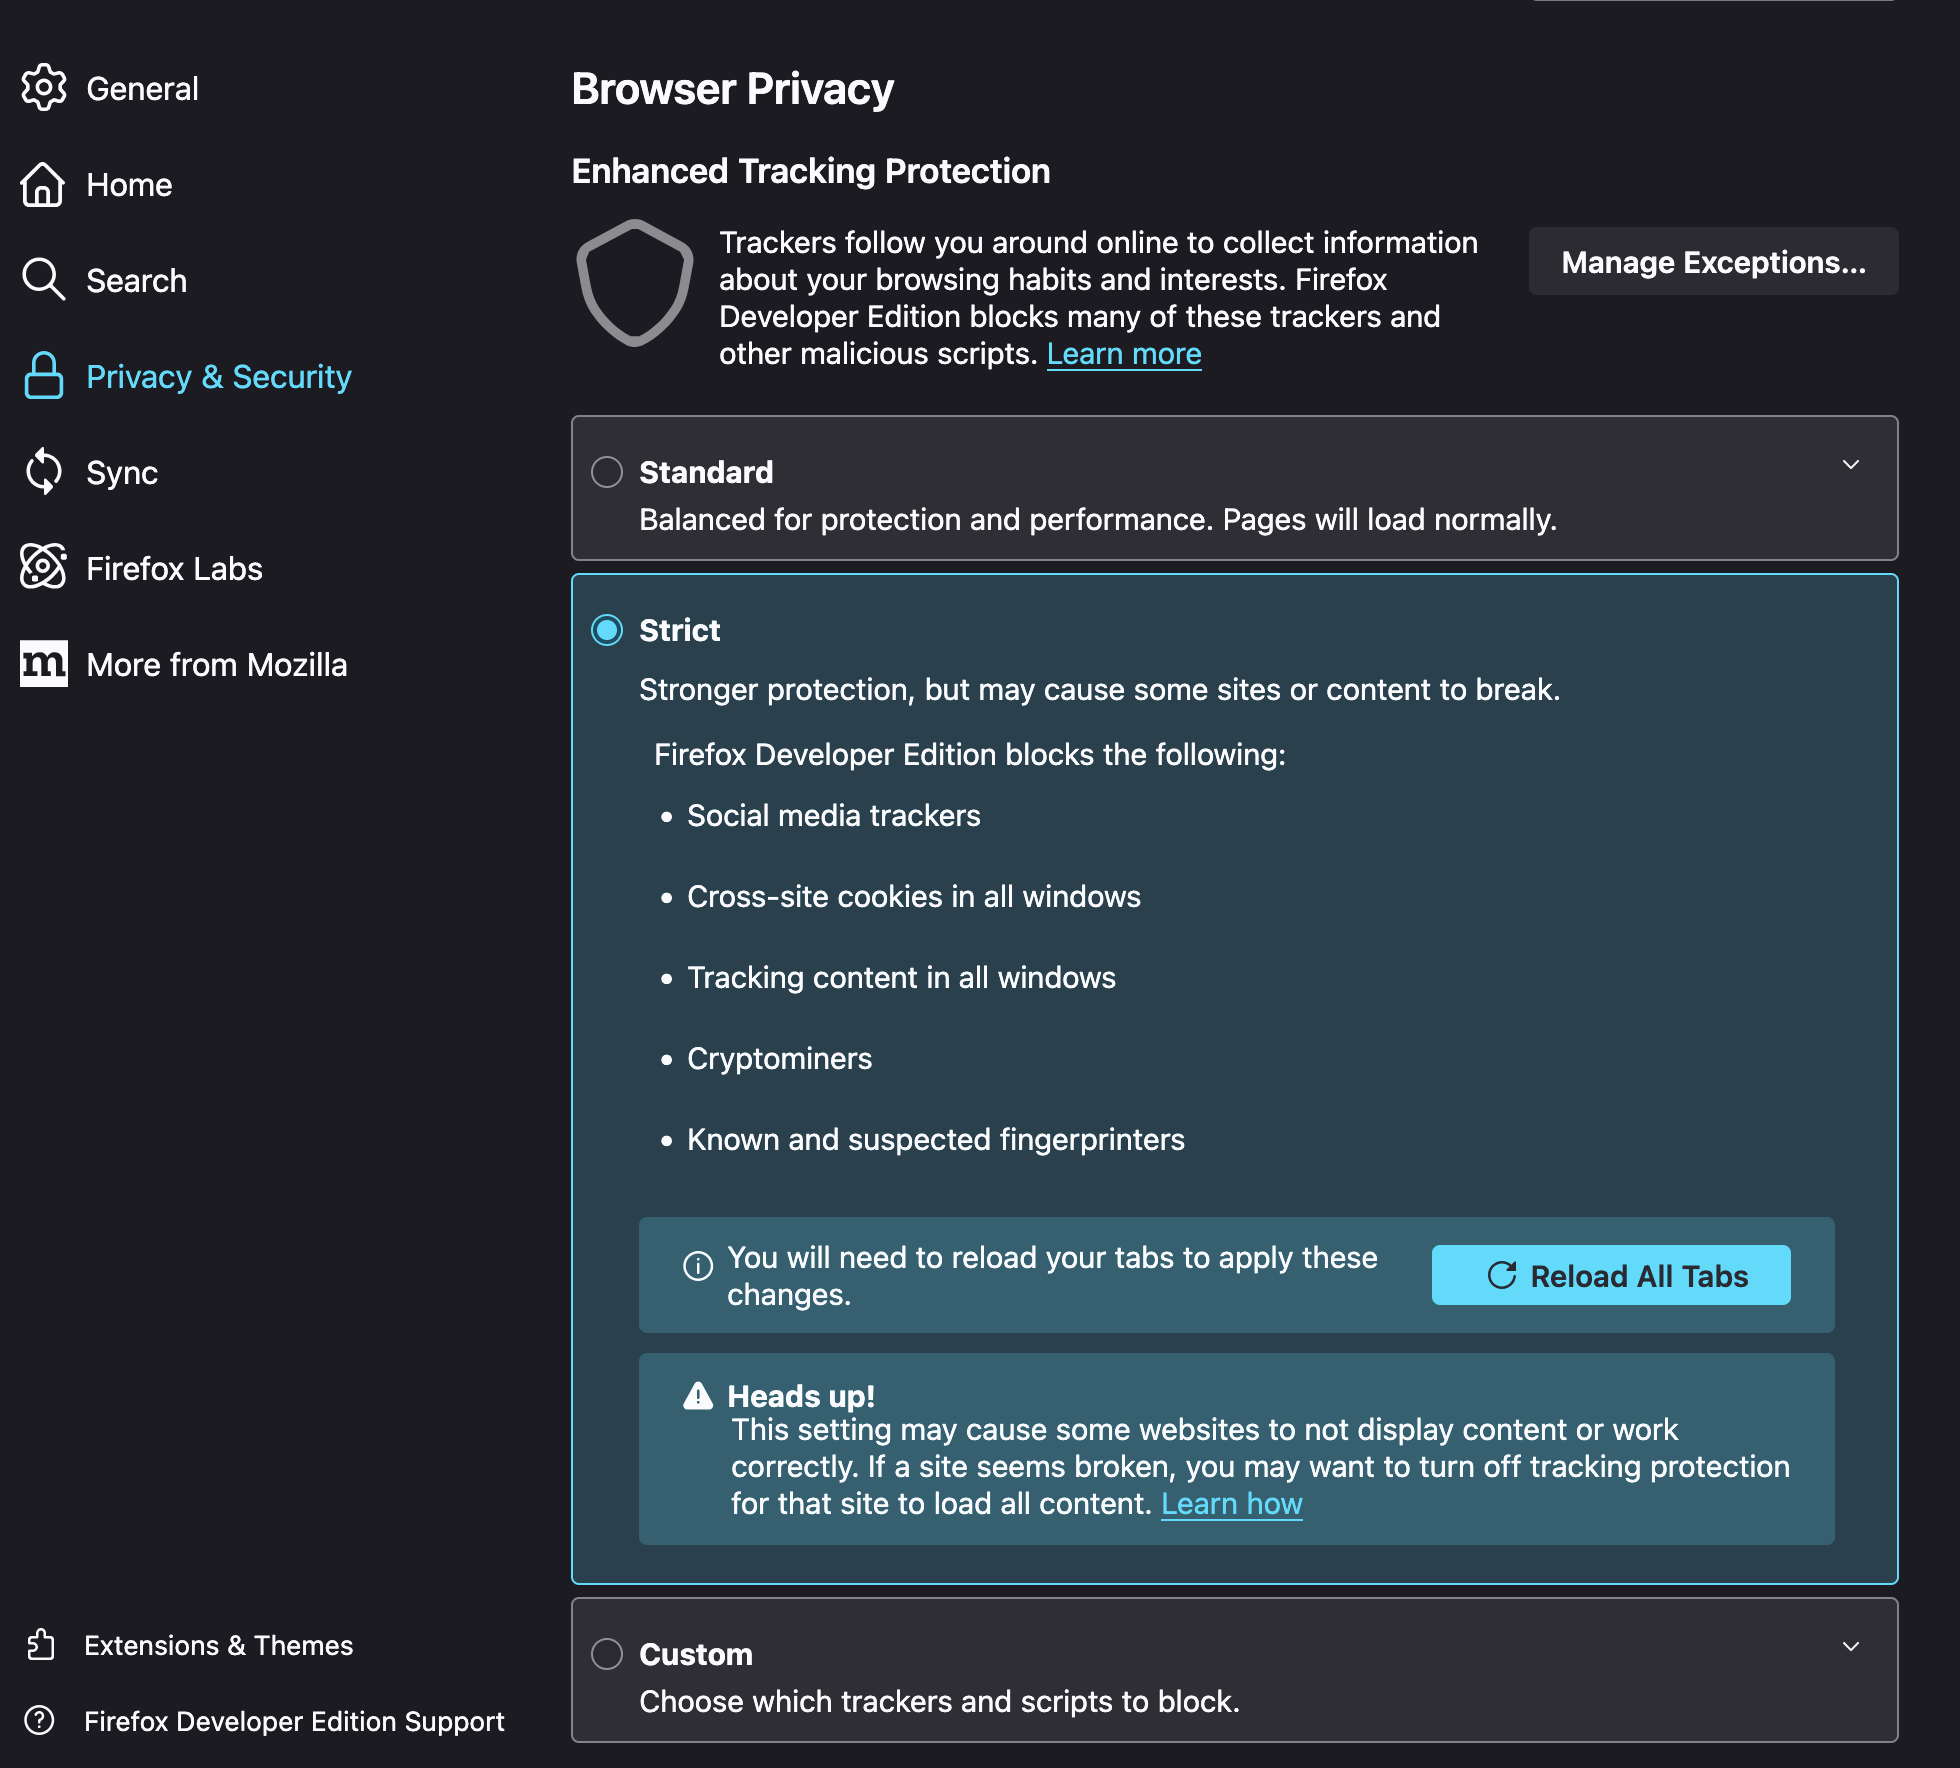1960x1768 pixels.
Task: Go to More from Mozilla category
Action: click(x=216, y=664)
